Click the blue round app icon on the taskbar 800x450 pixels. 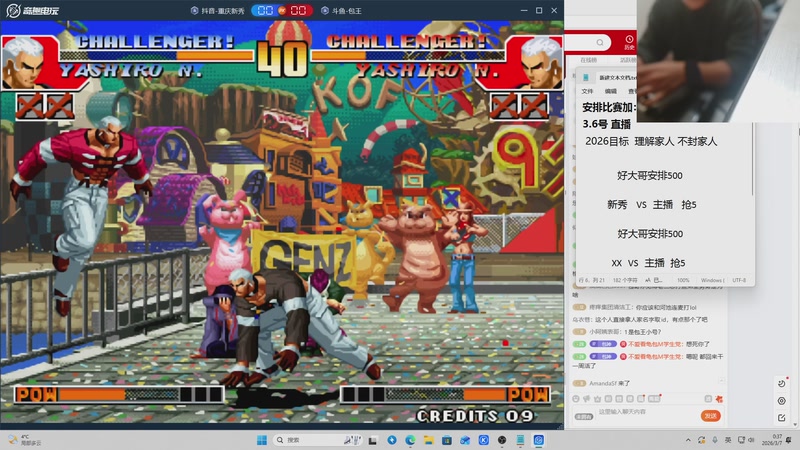coord(392,440)
